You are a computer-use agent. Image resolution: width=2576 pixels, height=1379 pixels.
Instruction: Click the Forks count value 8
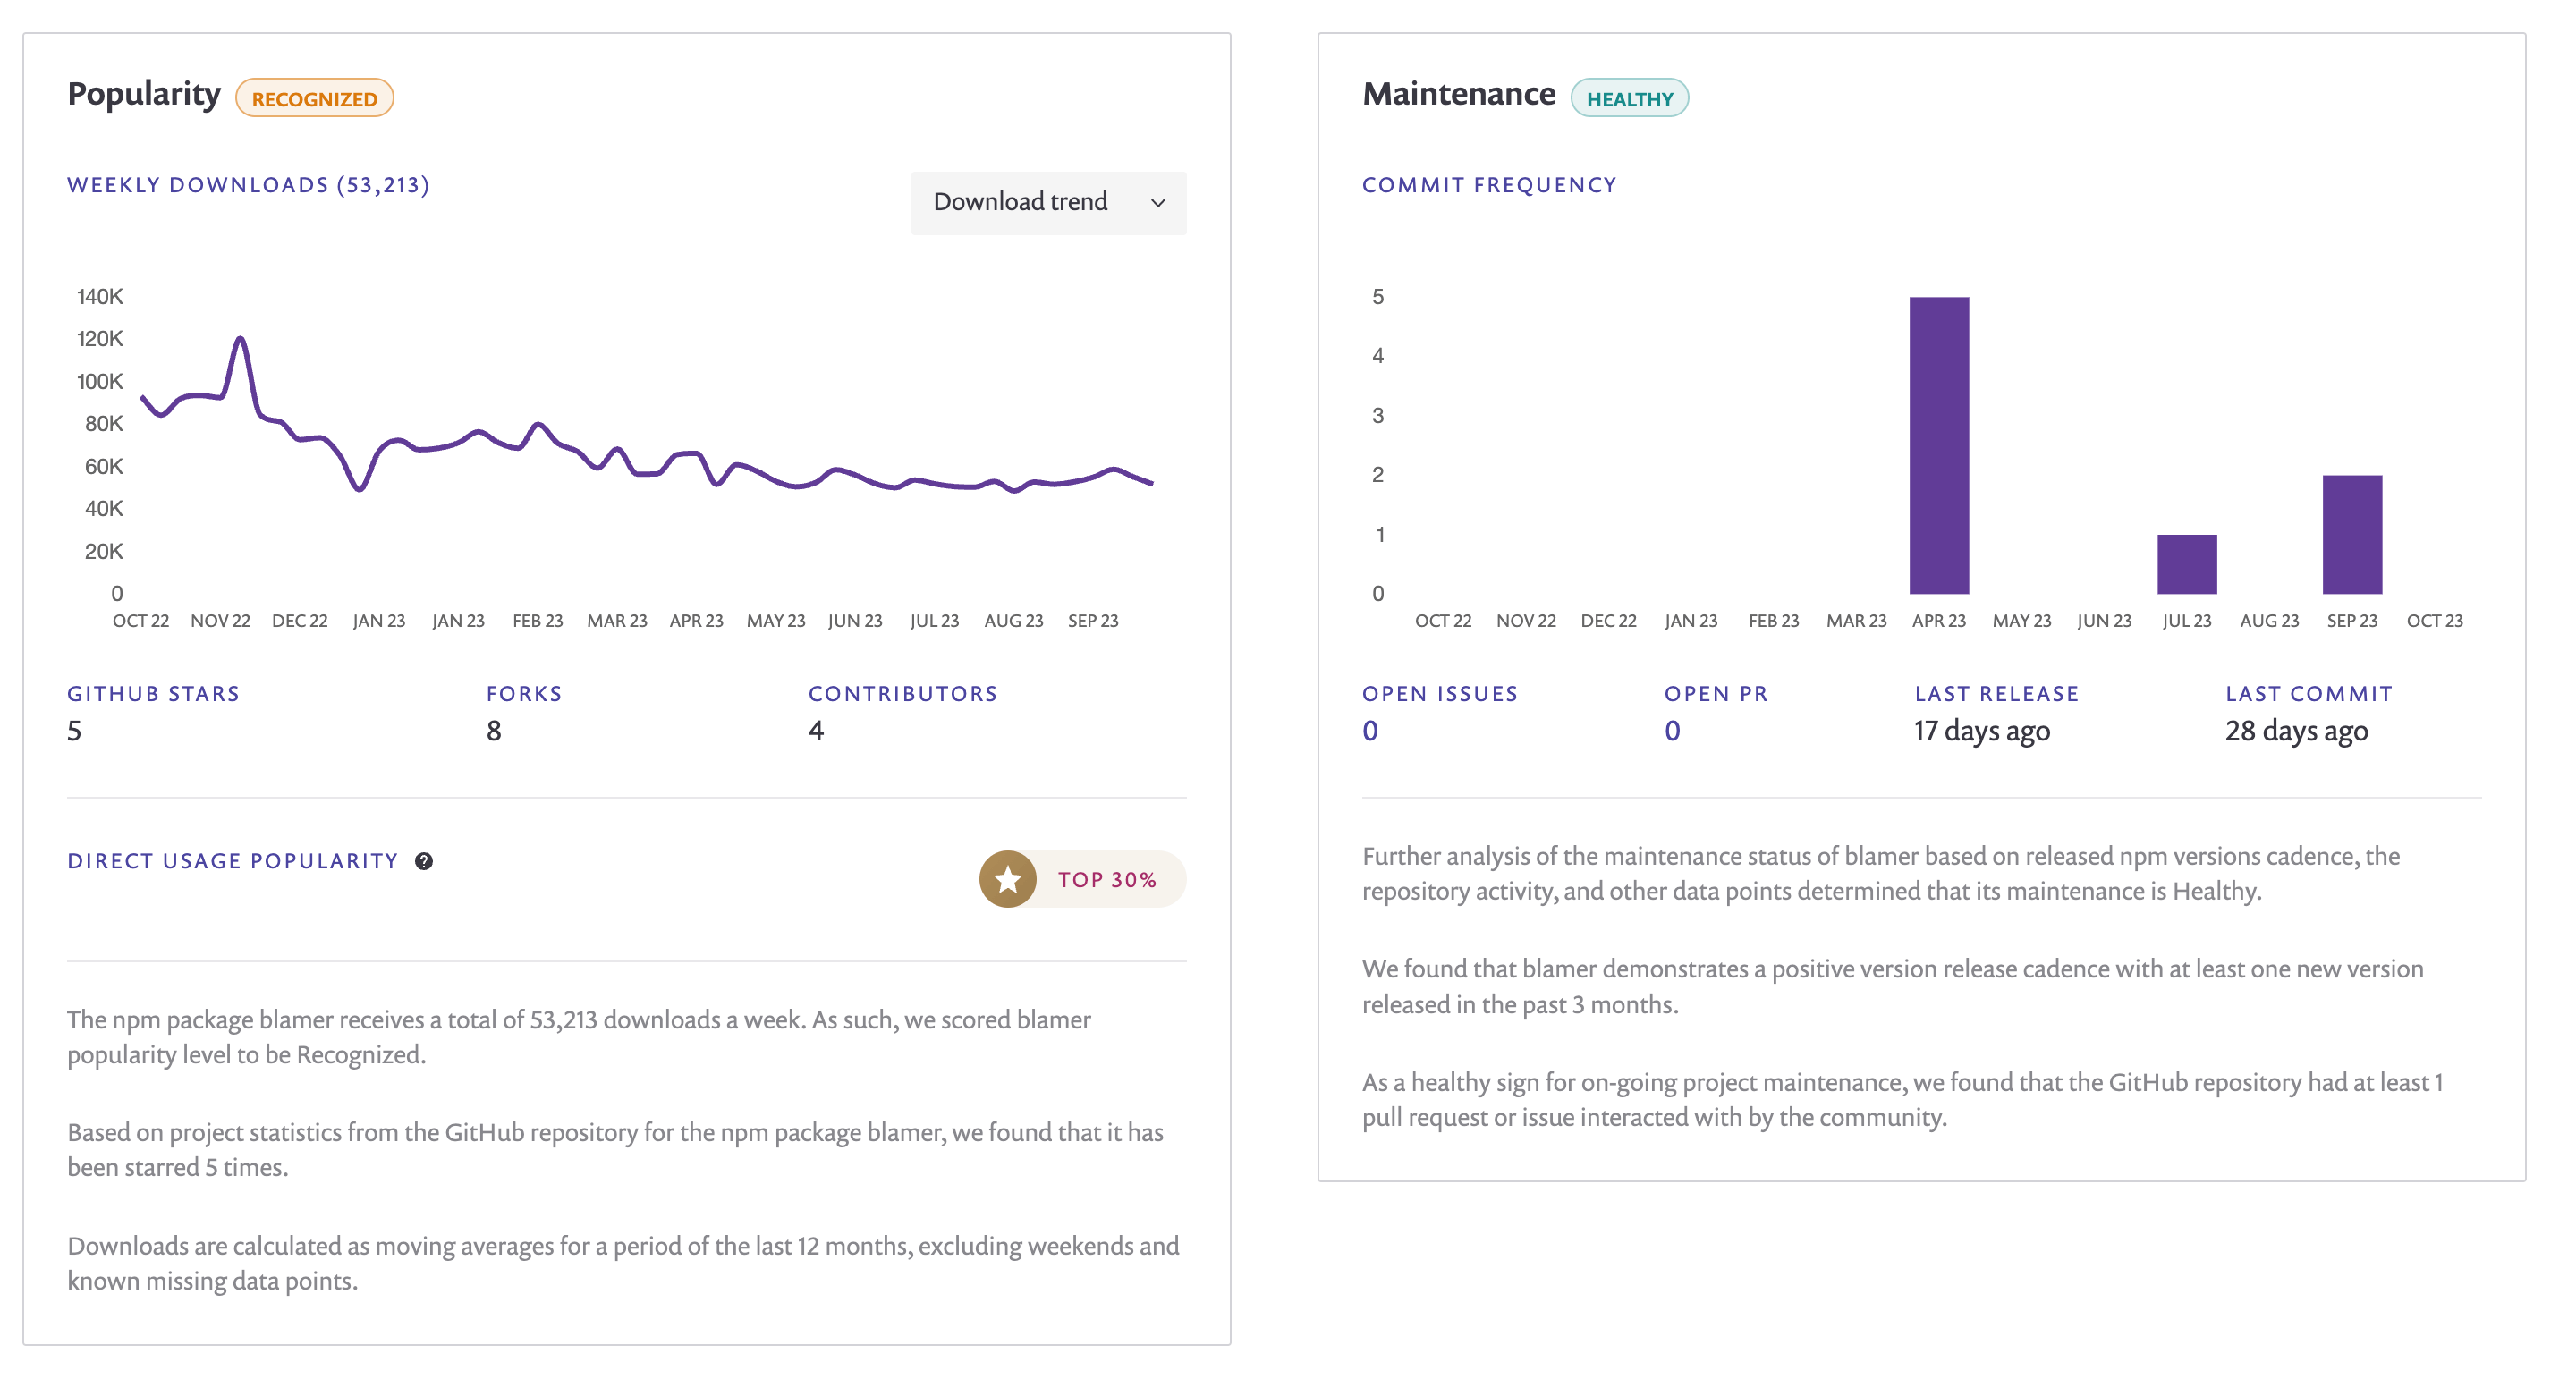[x=493, y=731]
